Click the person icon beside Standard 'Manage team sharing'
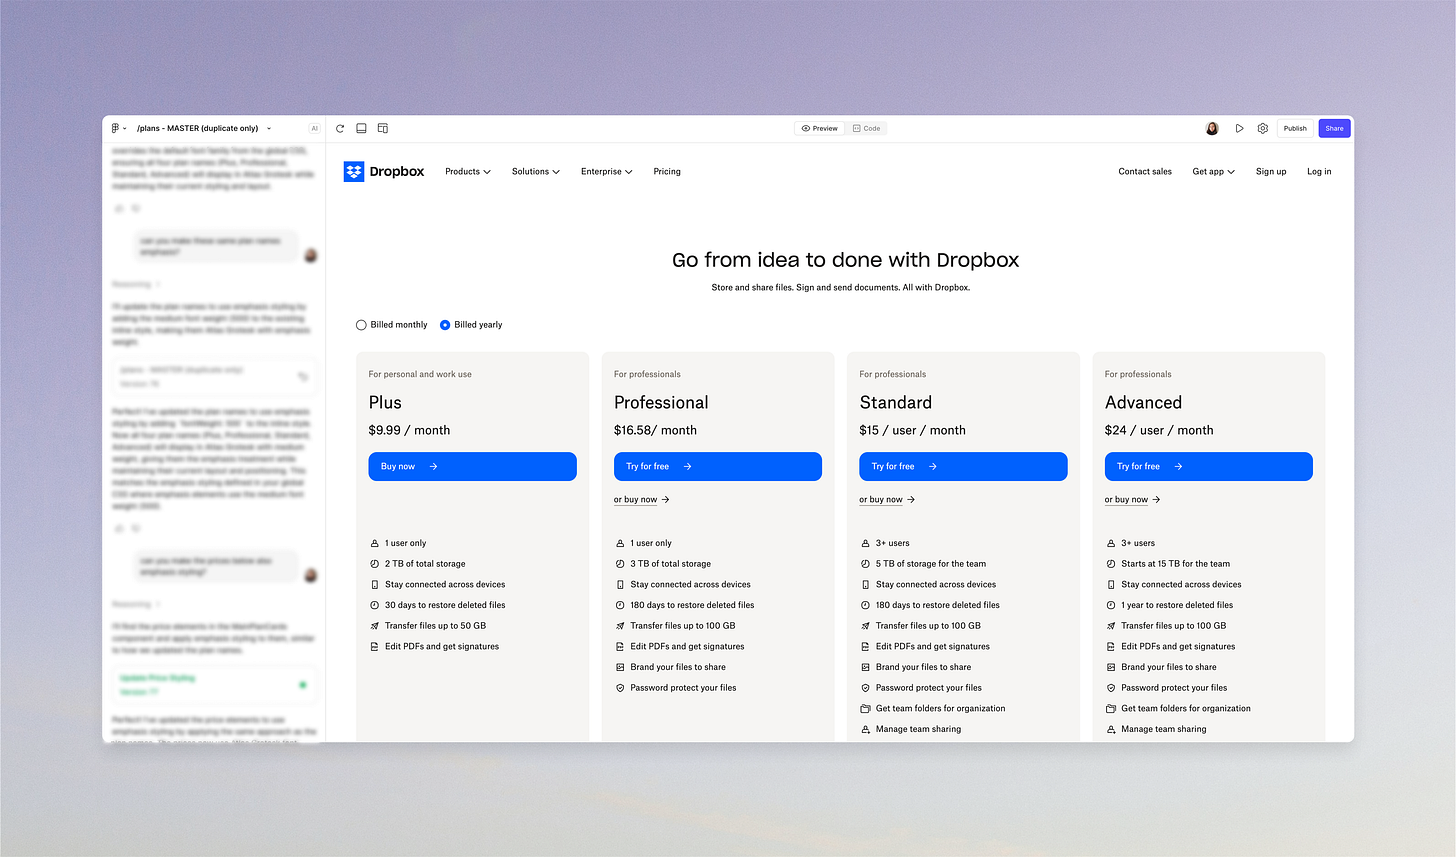Screen dimensions: 1456x857 (866, 729)
